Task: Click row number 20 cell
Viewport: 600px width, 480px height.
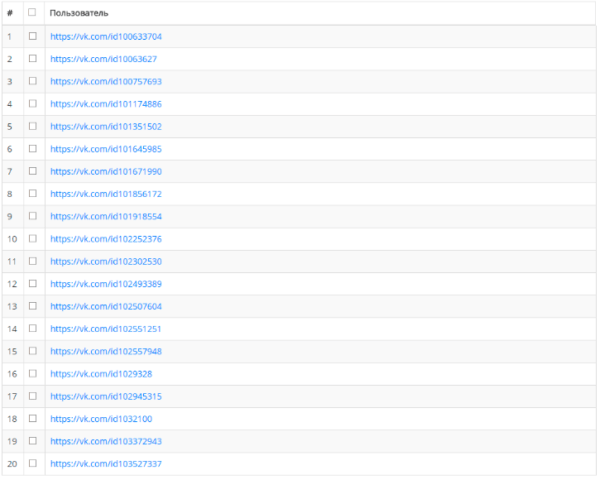Action: (x=13, y=464)
